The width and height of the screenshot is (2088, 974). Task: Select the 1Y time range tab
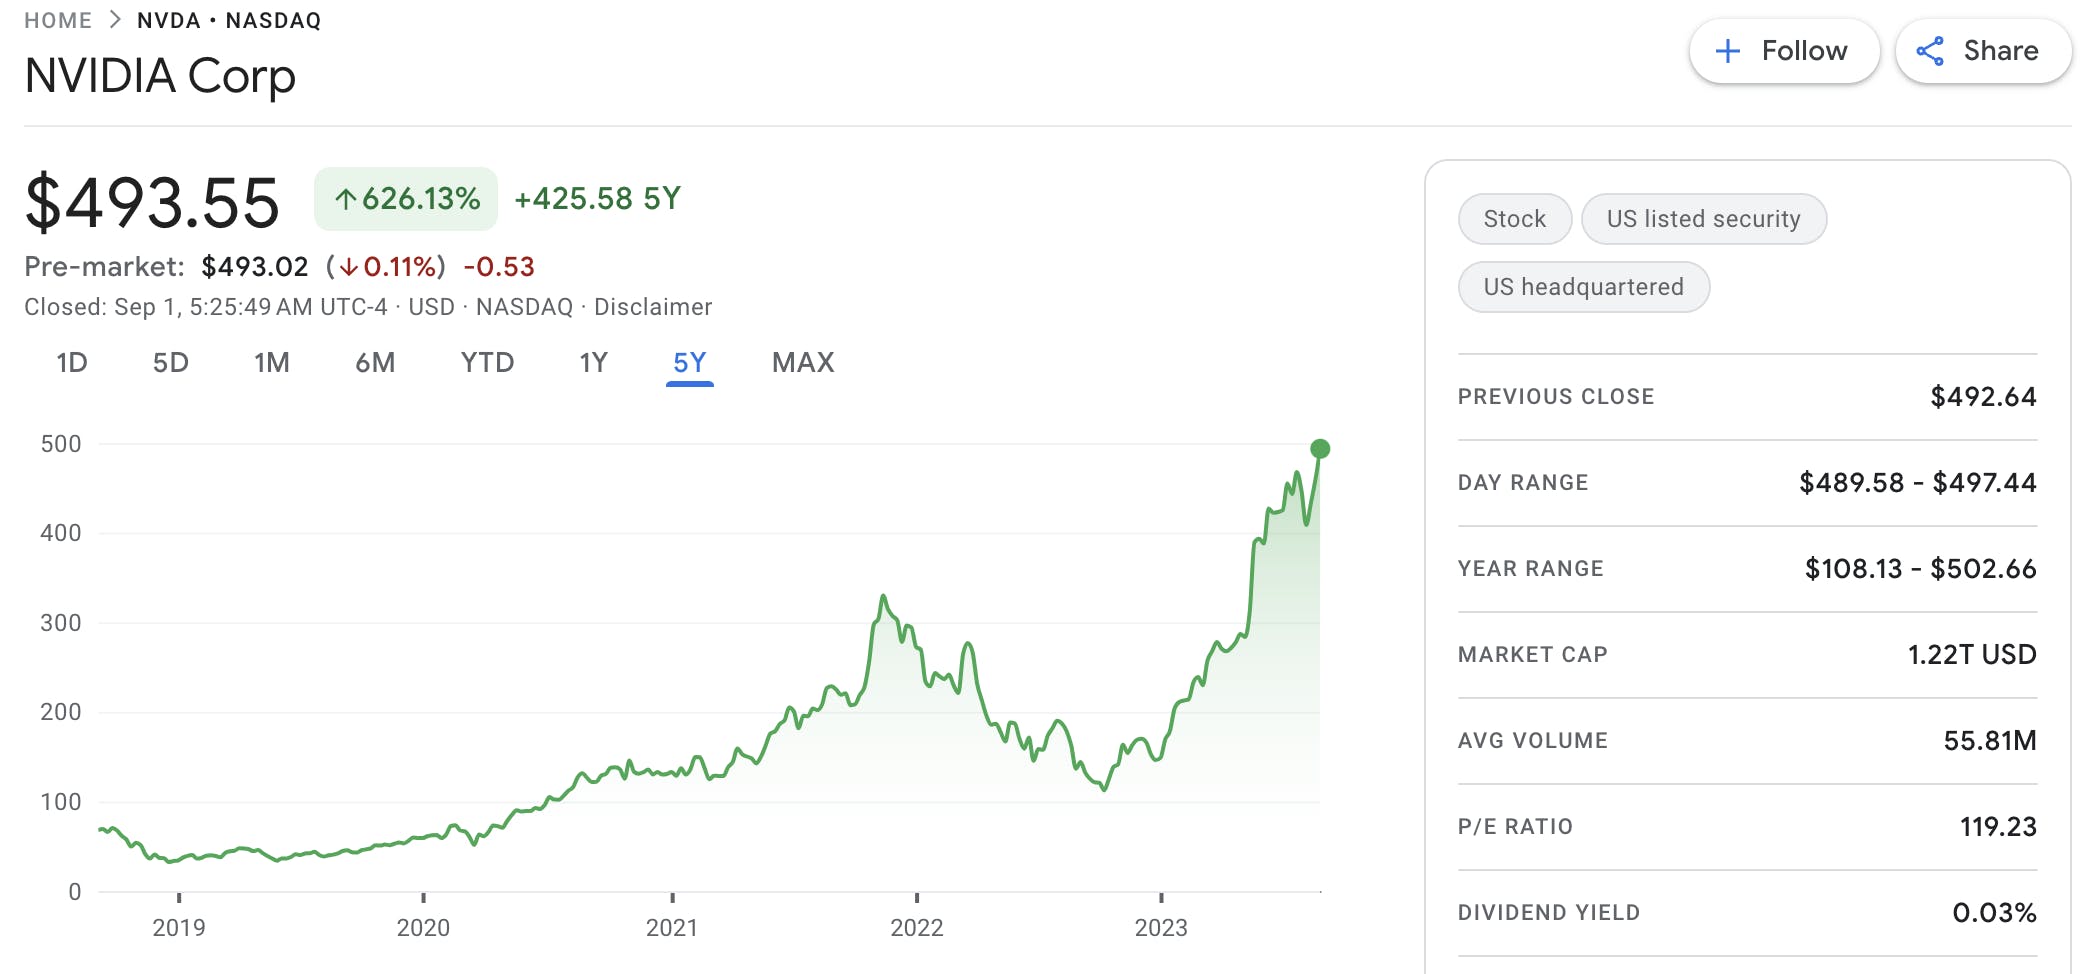tap(594, 362)
